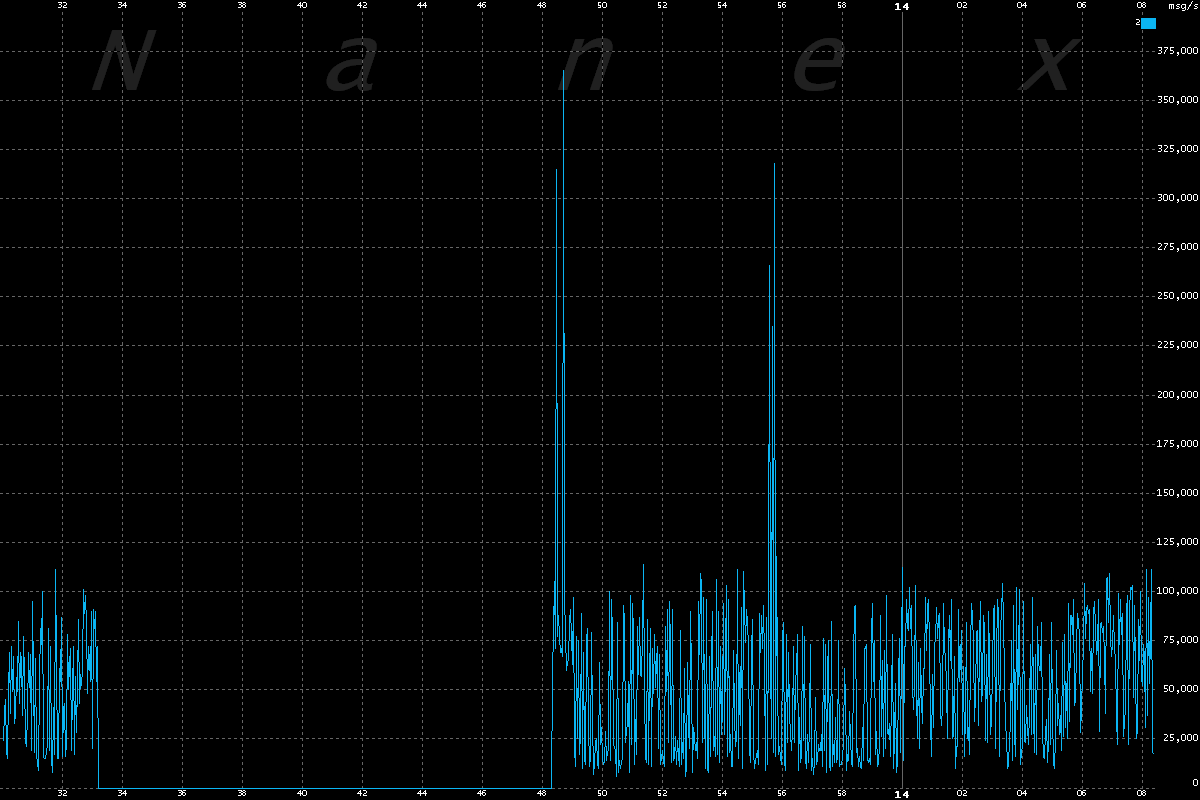The image size is (1200, 800).
Task: Select the 25,000 y-axis value
Action: pyautogui.click(x=1182, y=738)
